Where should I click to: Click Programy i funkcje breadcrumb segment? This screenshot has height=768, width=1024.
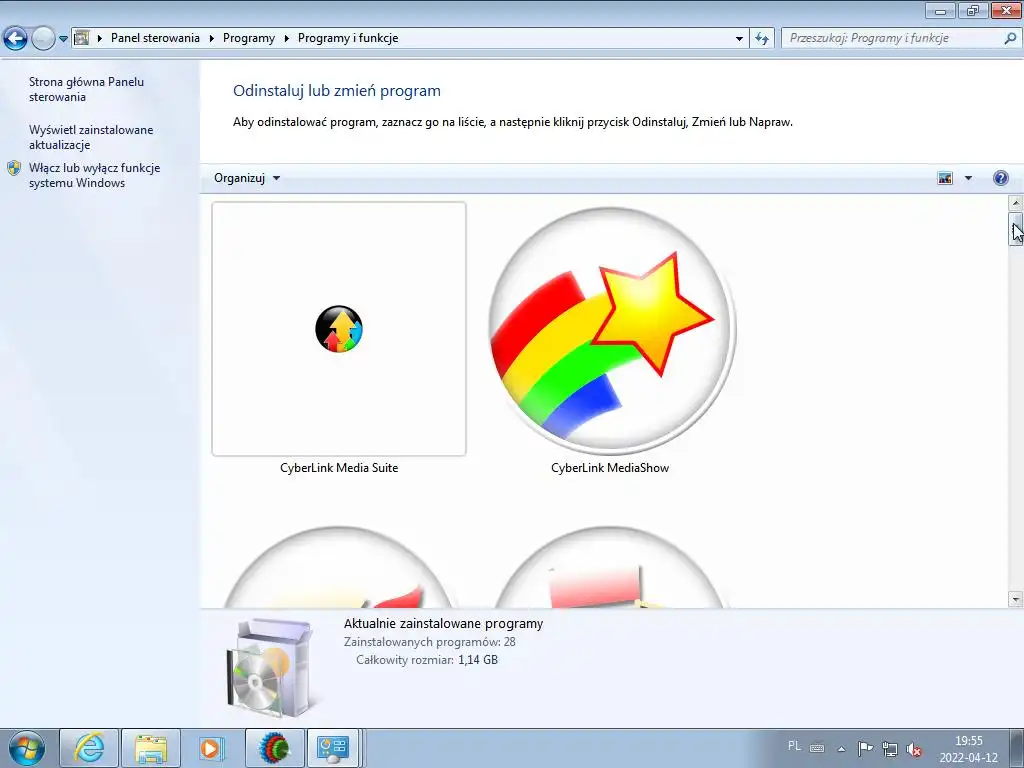pyautogui.click(x=348, y=38)
